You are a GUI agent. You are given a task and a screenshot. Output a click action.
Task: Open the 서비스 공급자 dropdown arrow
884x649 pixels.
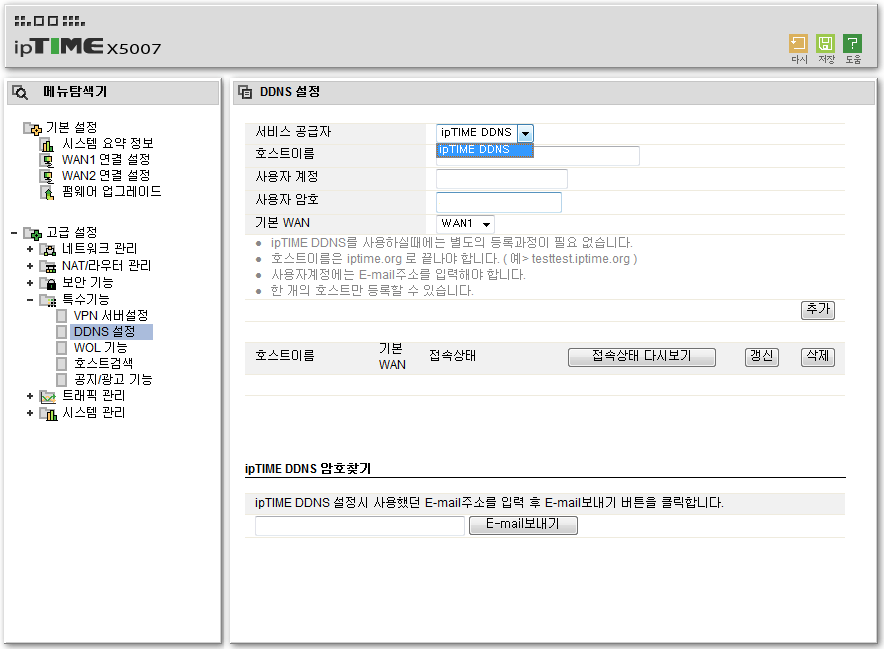coord(525,133)
